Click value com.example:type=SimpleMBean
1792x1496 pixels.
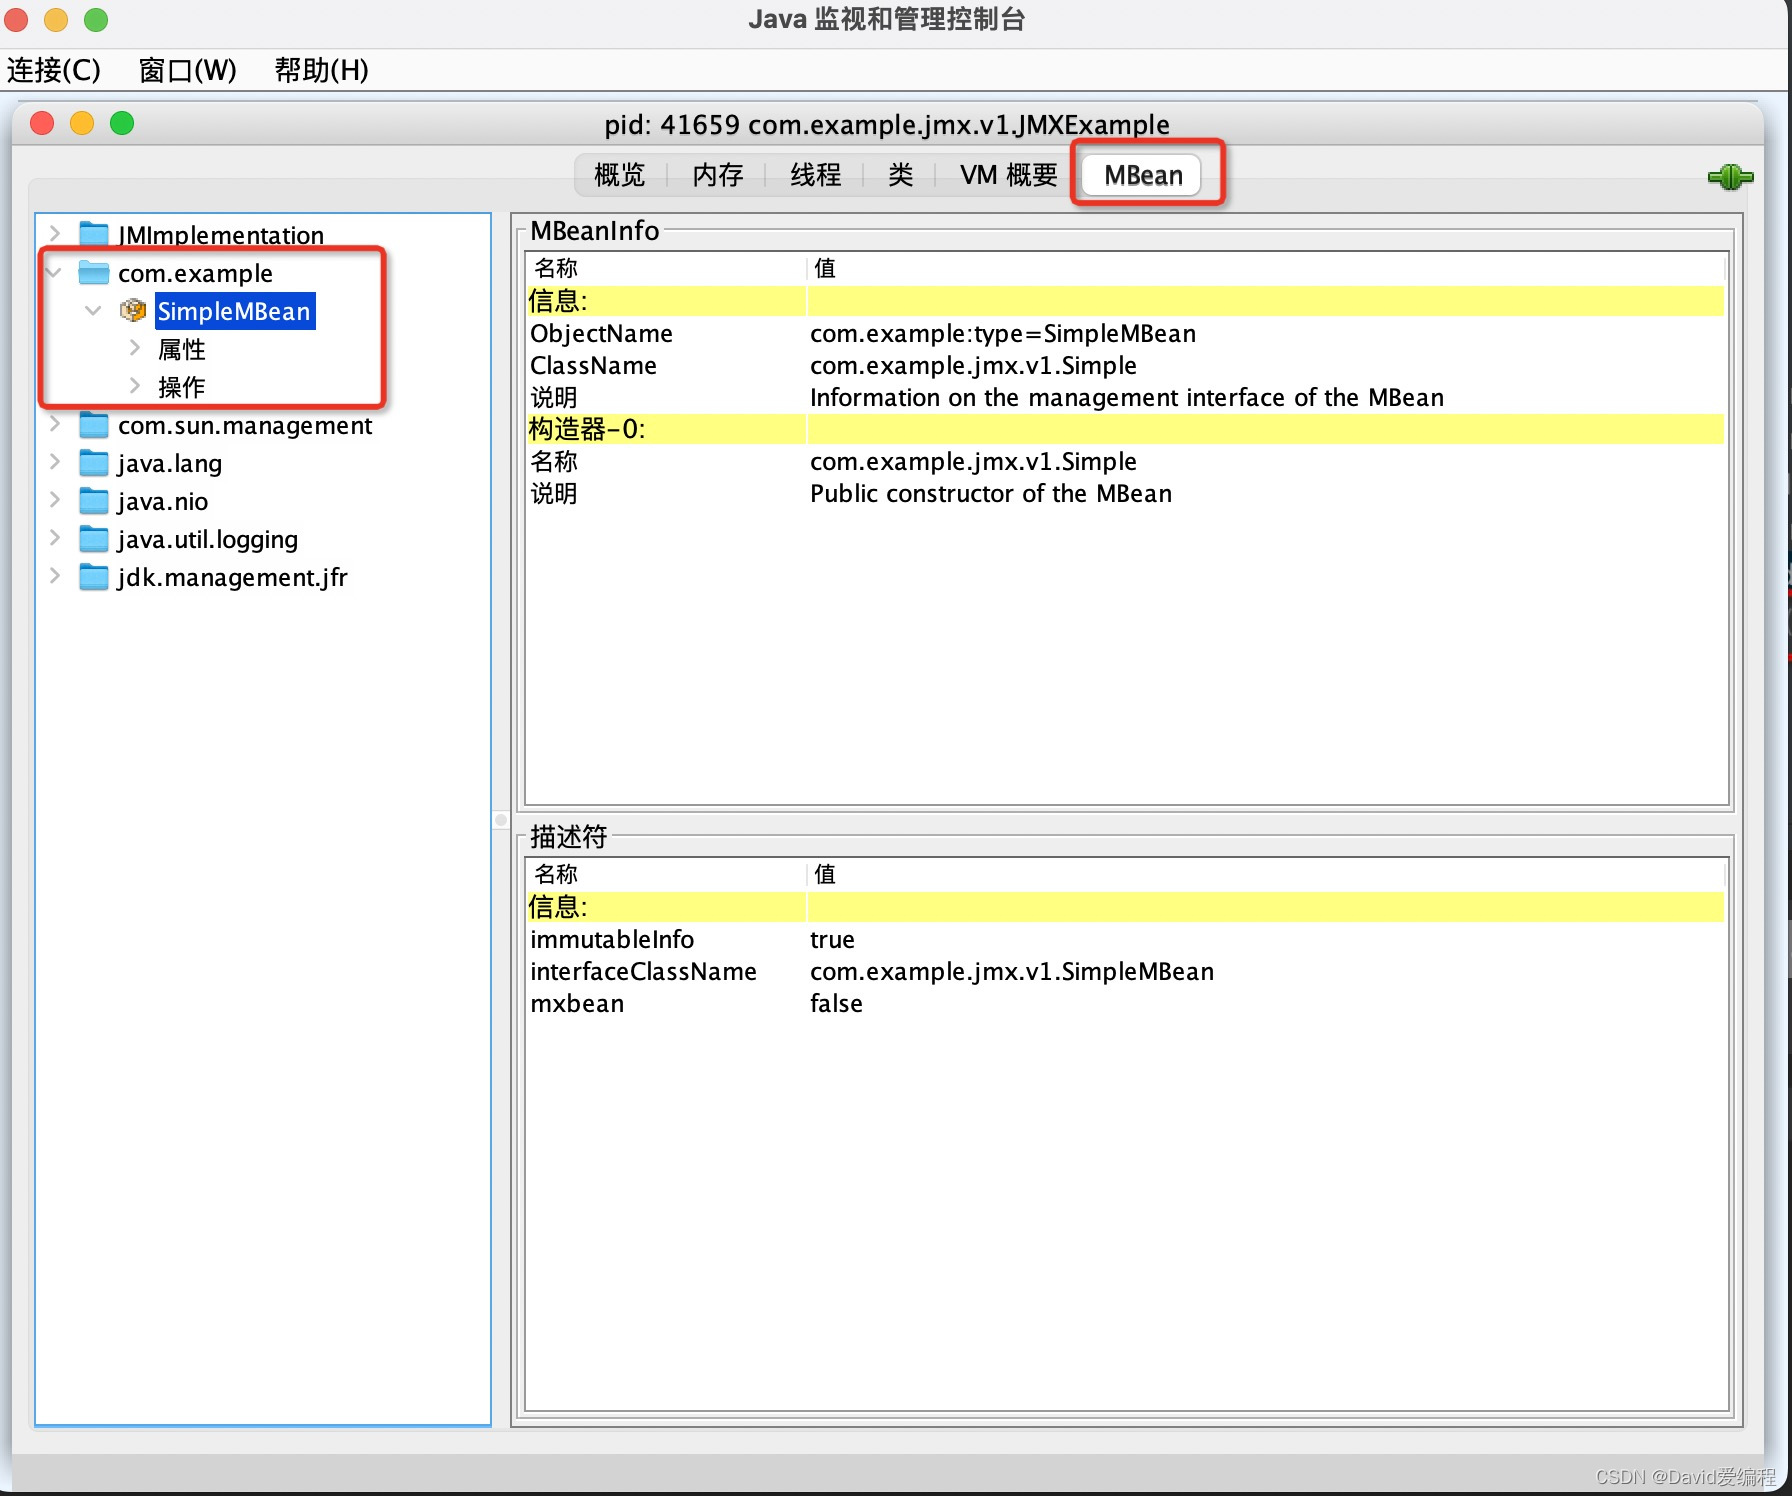[1003, 333]
